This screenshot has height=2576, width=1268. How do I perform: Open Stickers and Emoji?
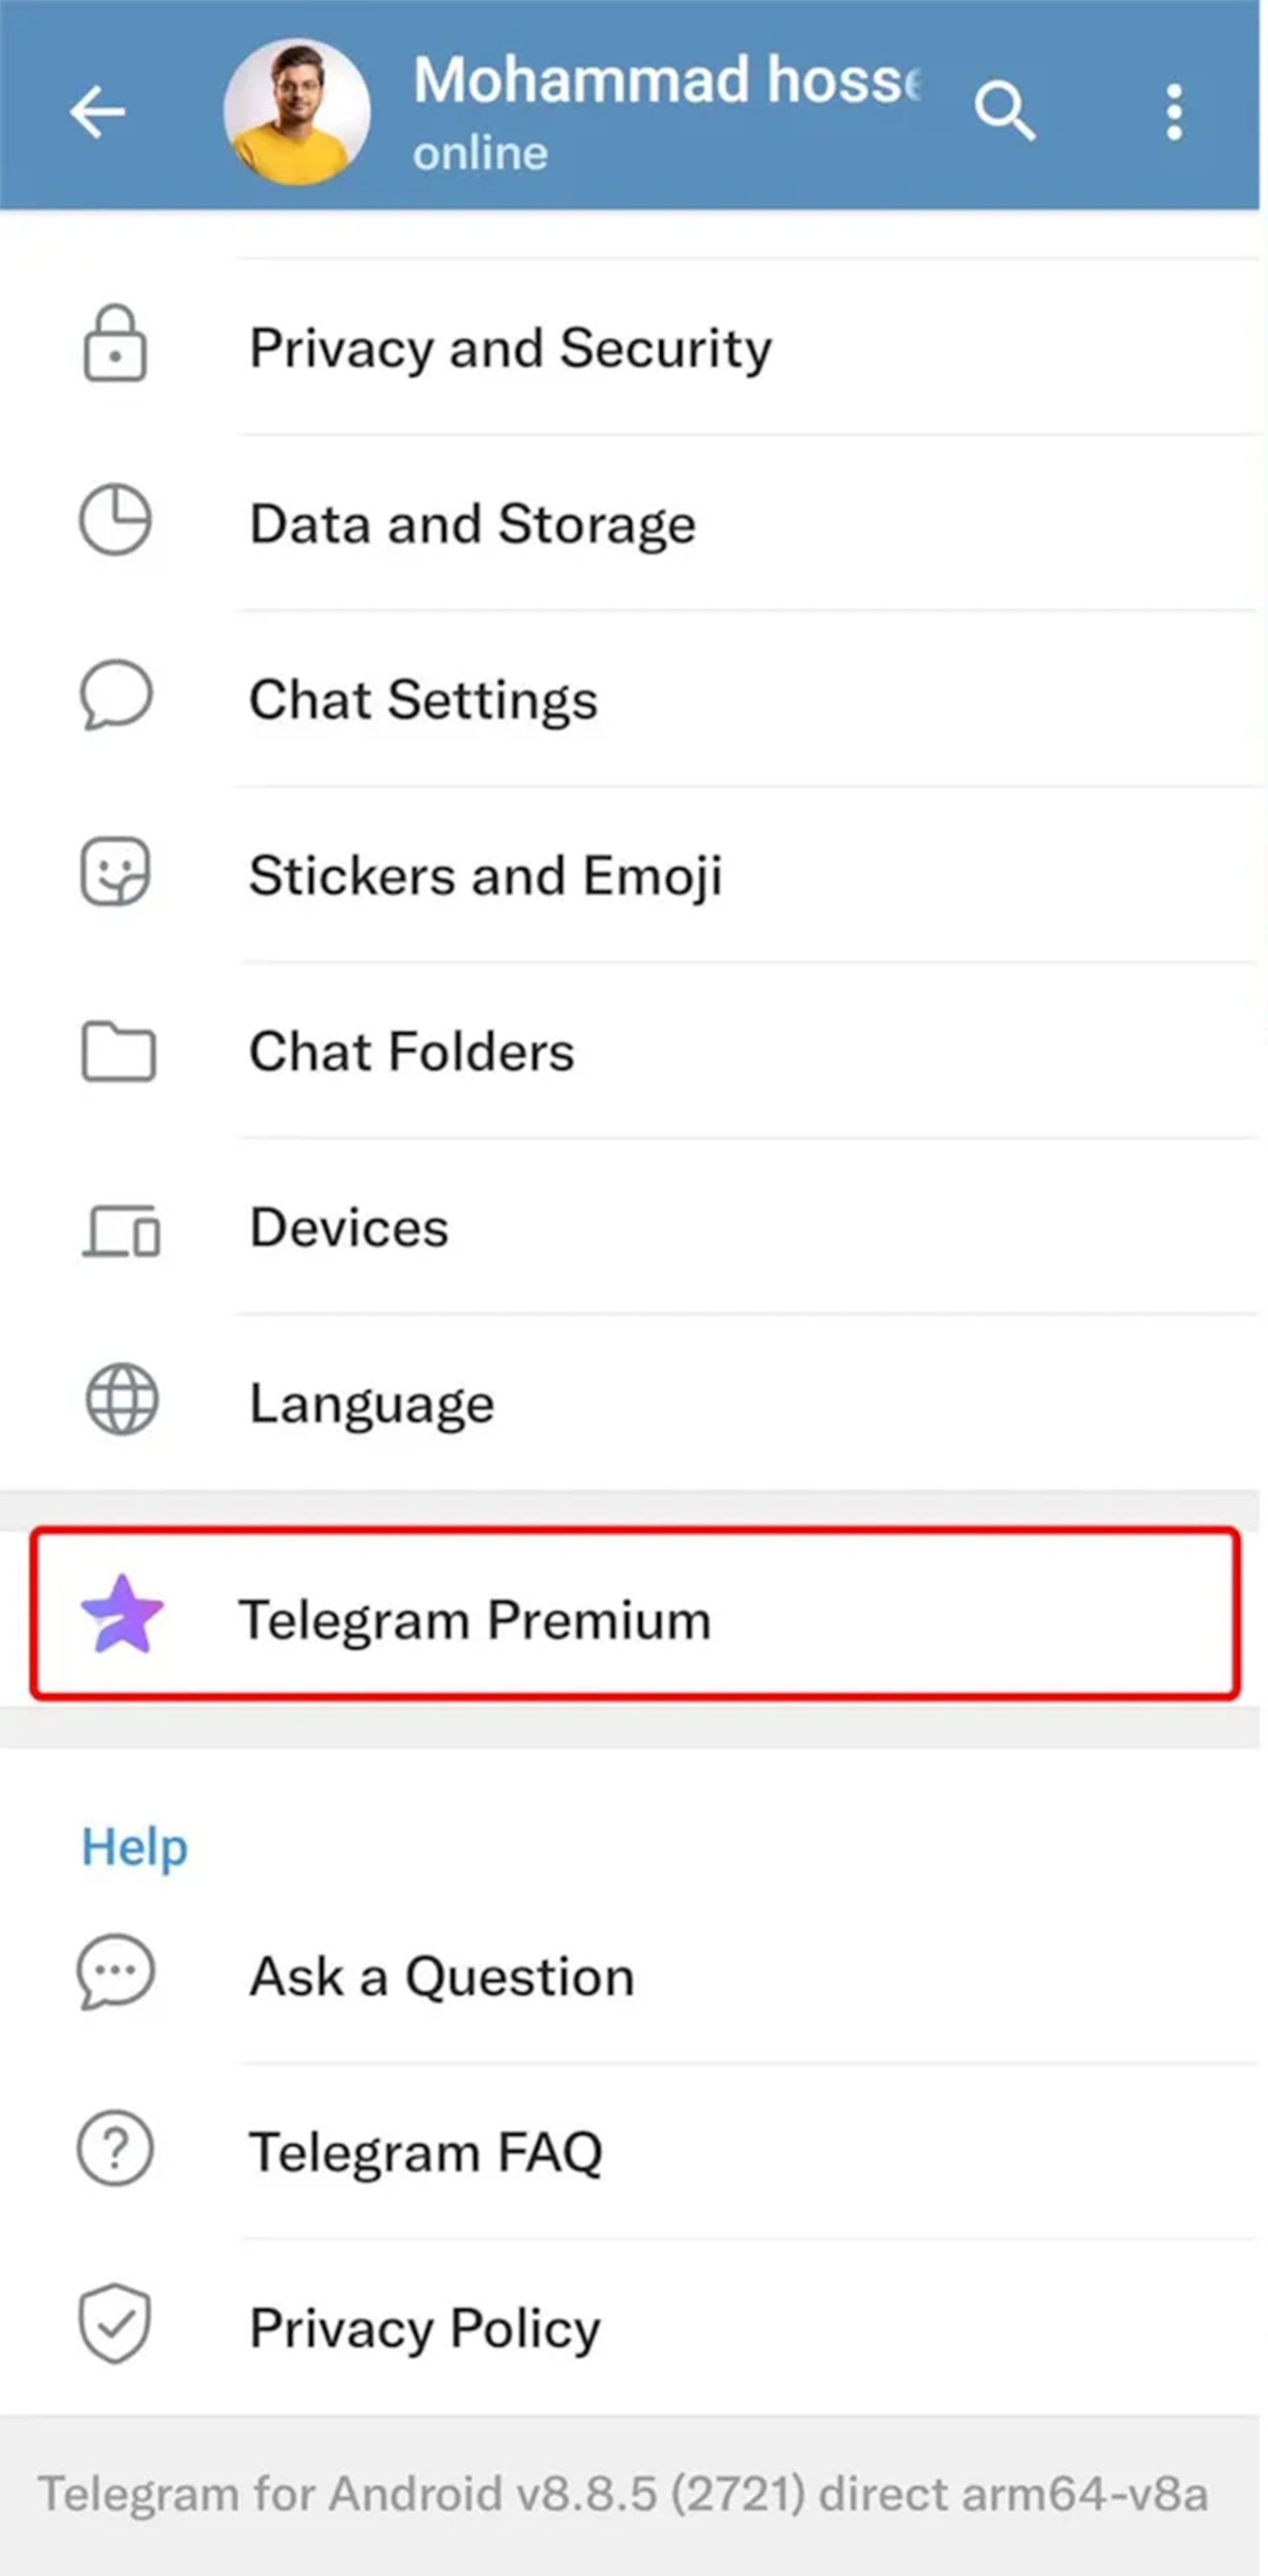(x=630, y=875)
